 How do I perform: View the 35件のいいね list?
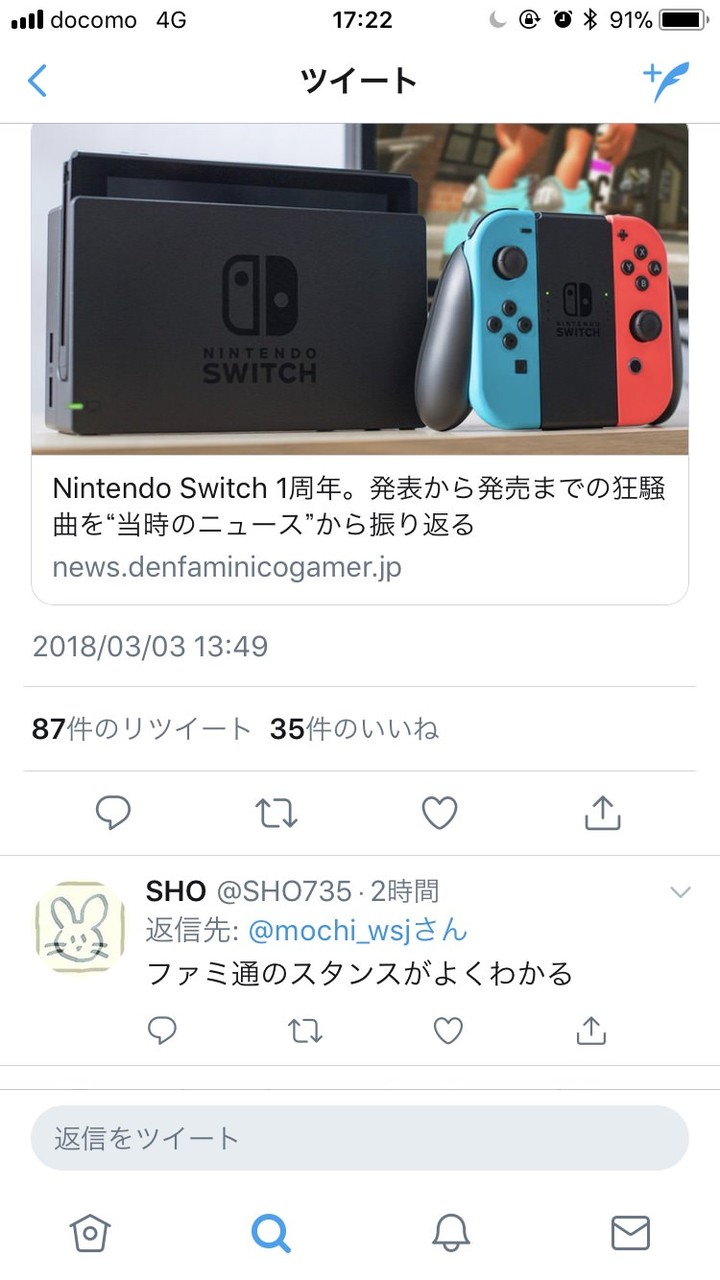(354, 729)
